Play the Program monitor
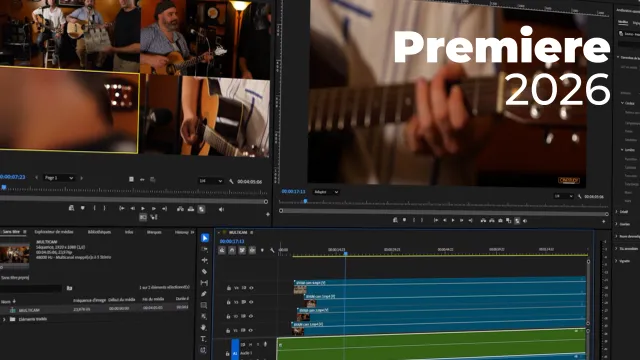The image size is (640, 360). pyautogui.click(x=453, y=220)
